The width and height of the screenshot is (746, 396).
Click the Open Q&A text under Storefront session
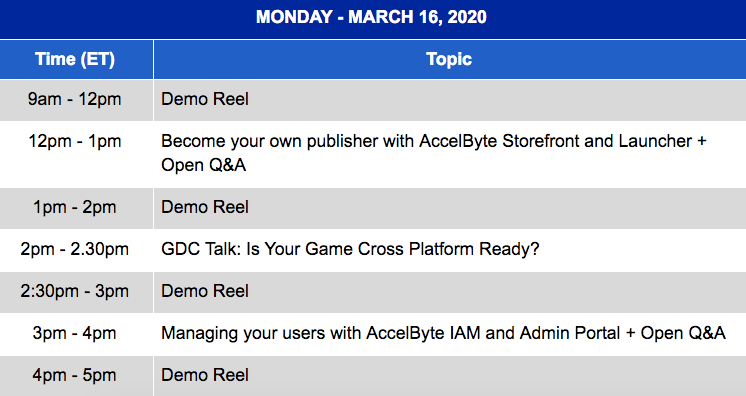(x=204, y=165)
